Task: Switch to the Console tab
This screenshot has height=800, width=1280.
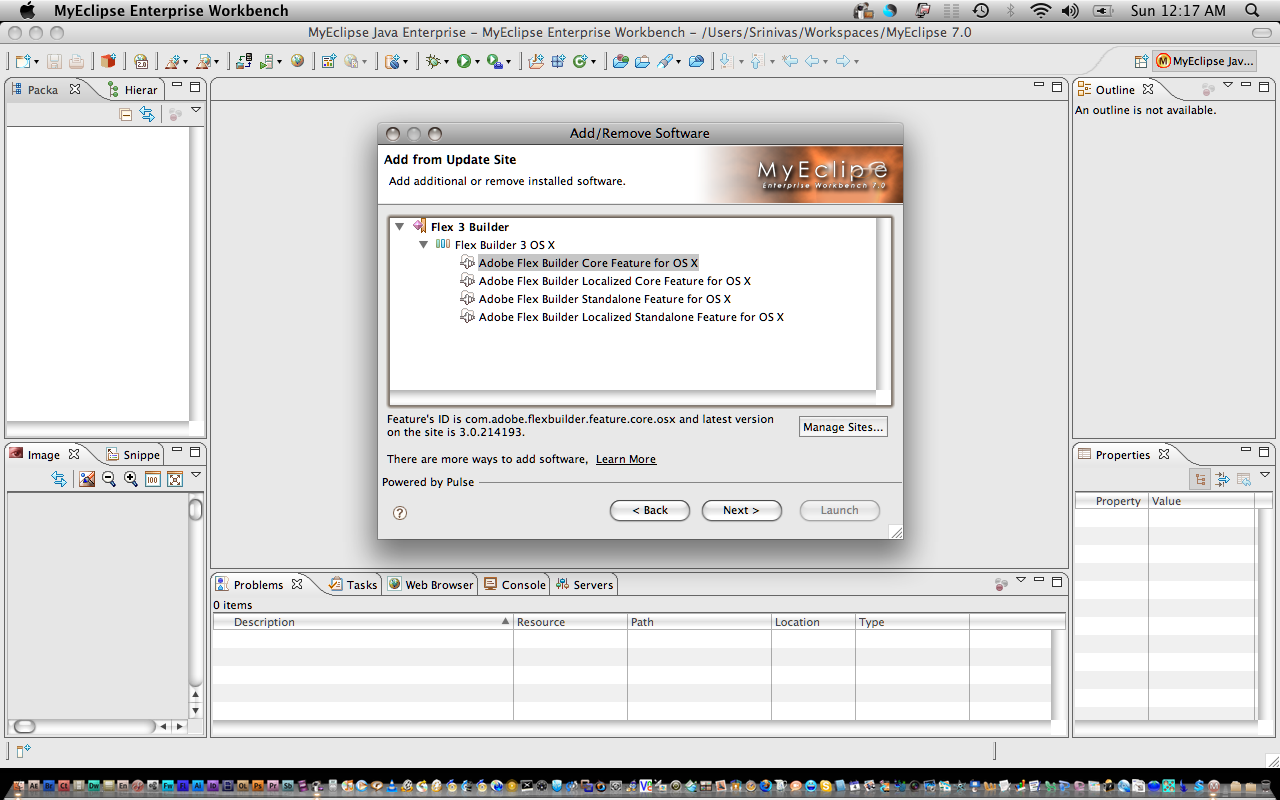Action: point(515,585)
